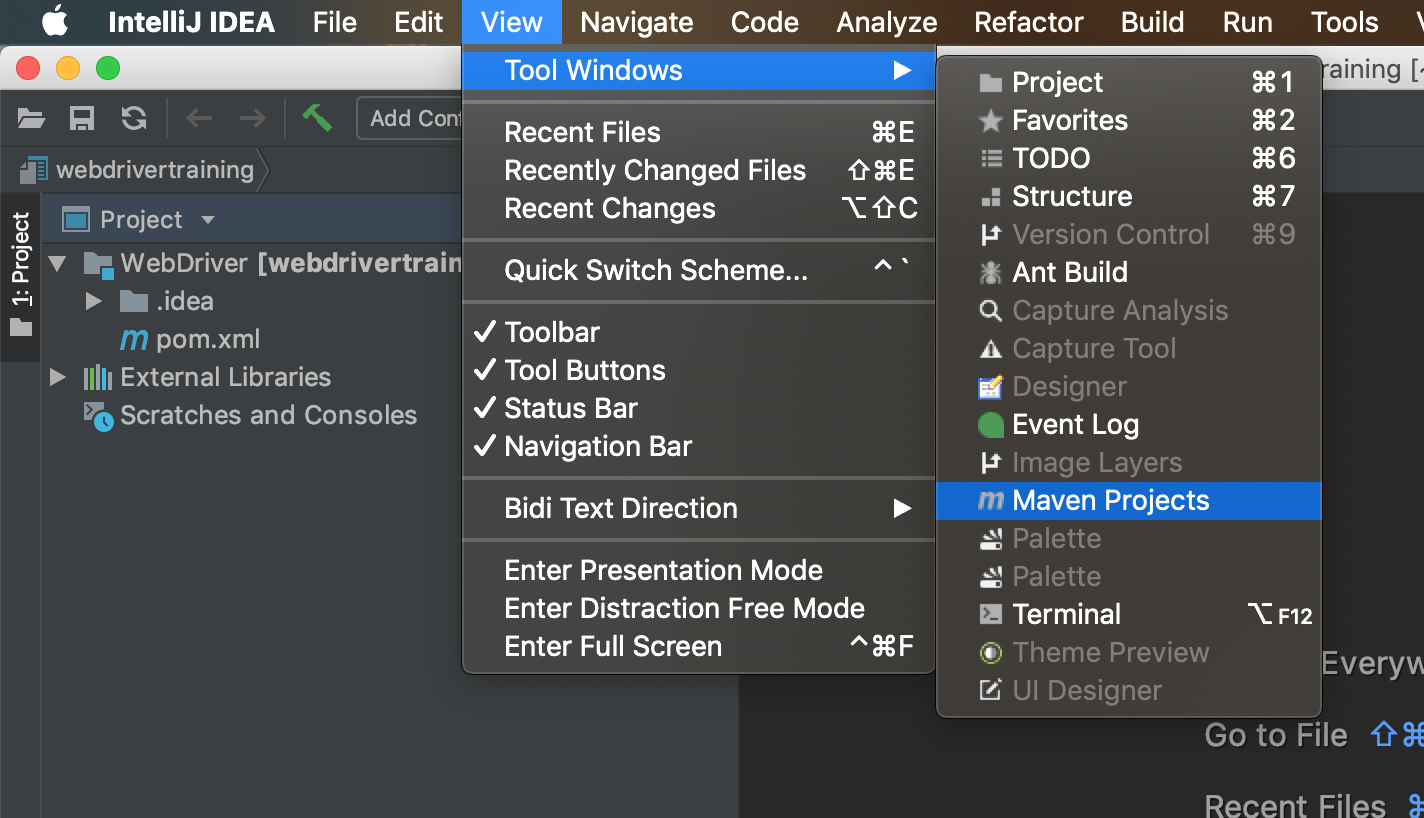Toggle the Navigation Bar option

[x=597, y=446]
